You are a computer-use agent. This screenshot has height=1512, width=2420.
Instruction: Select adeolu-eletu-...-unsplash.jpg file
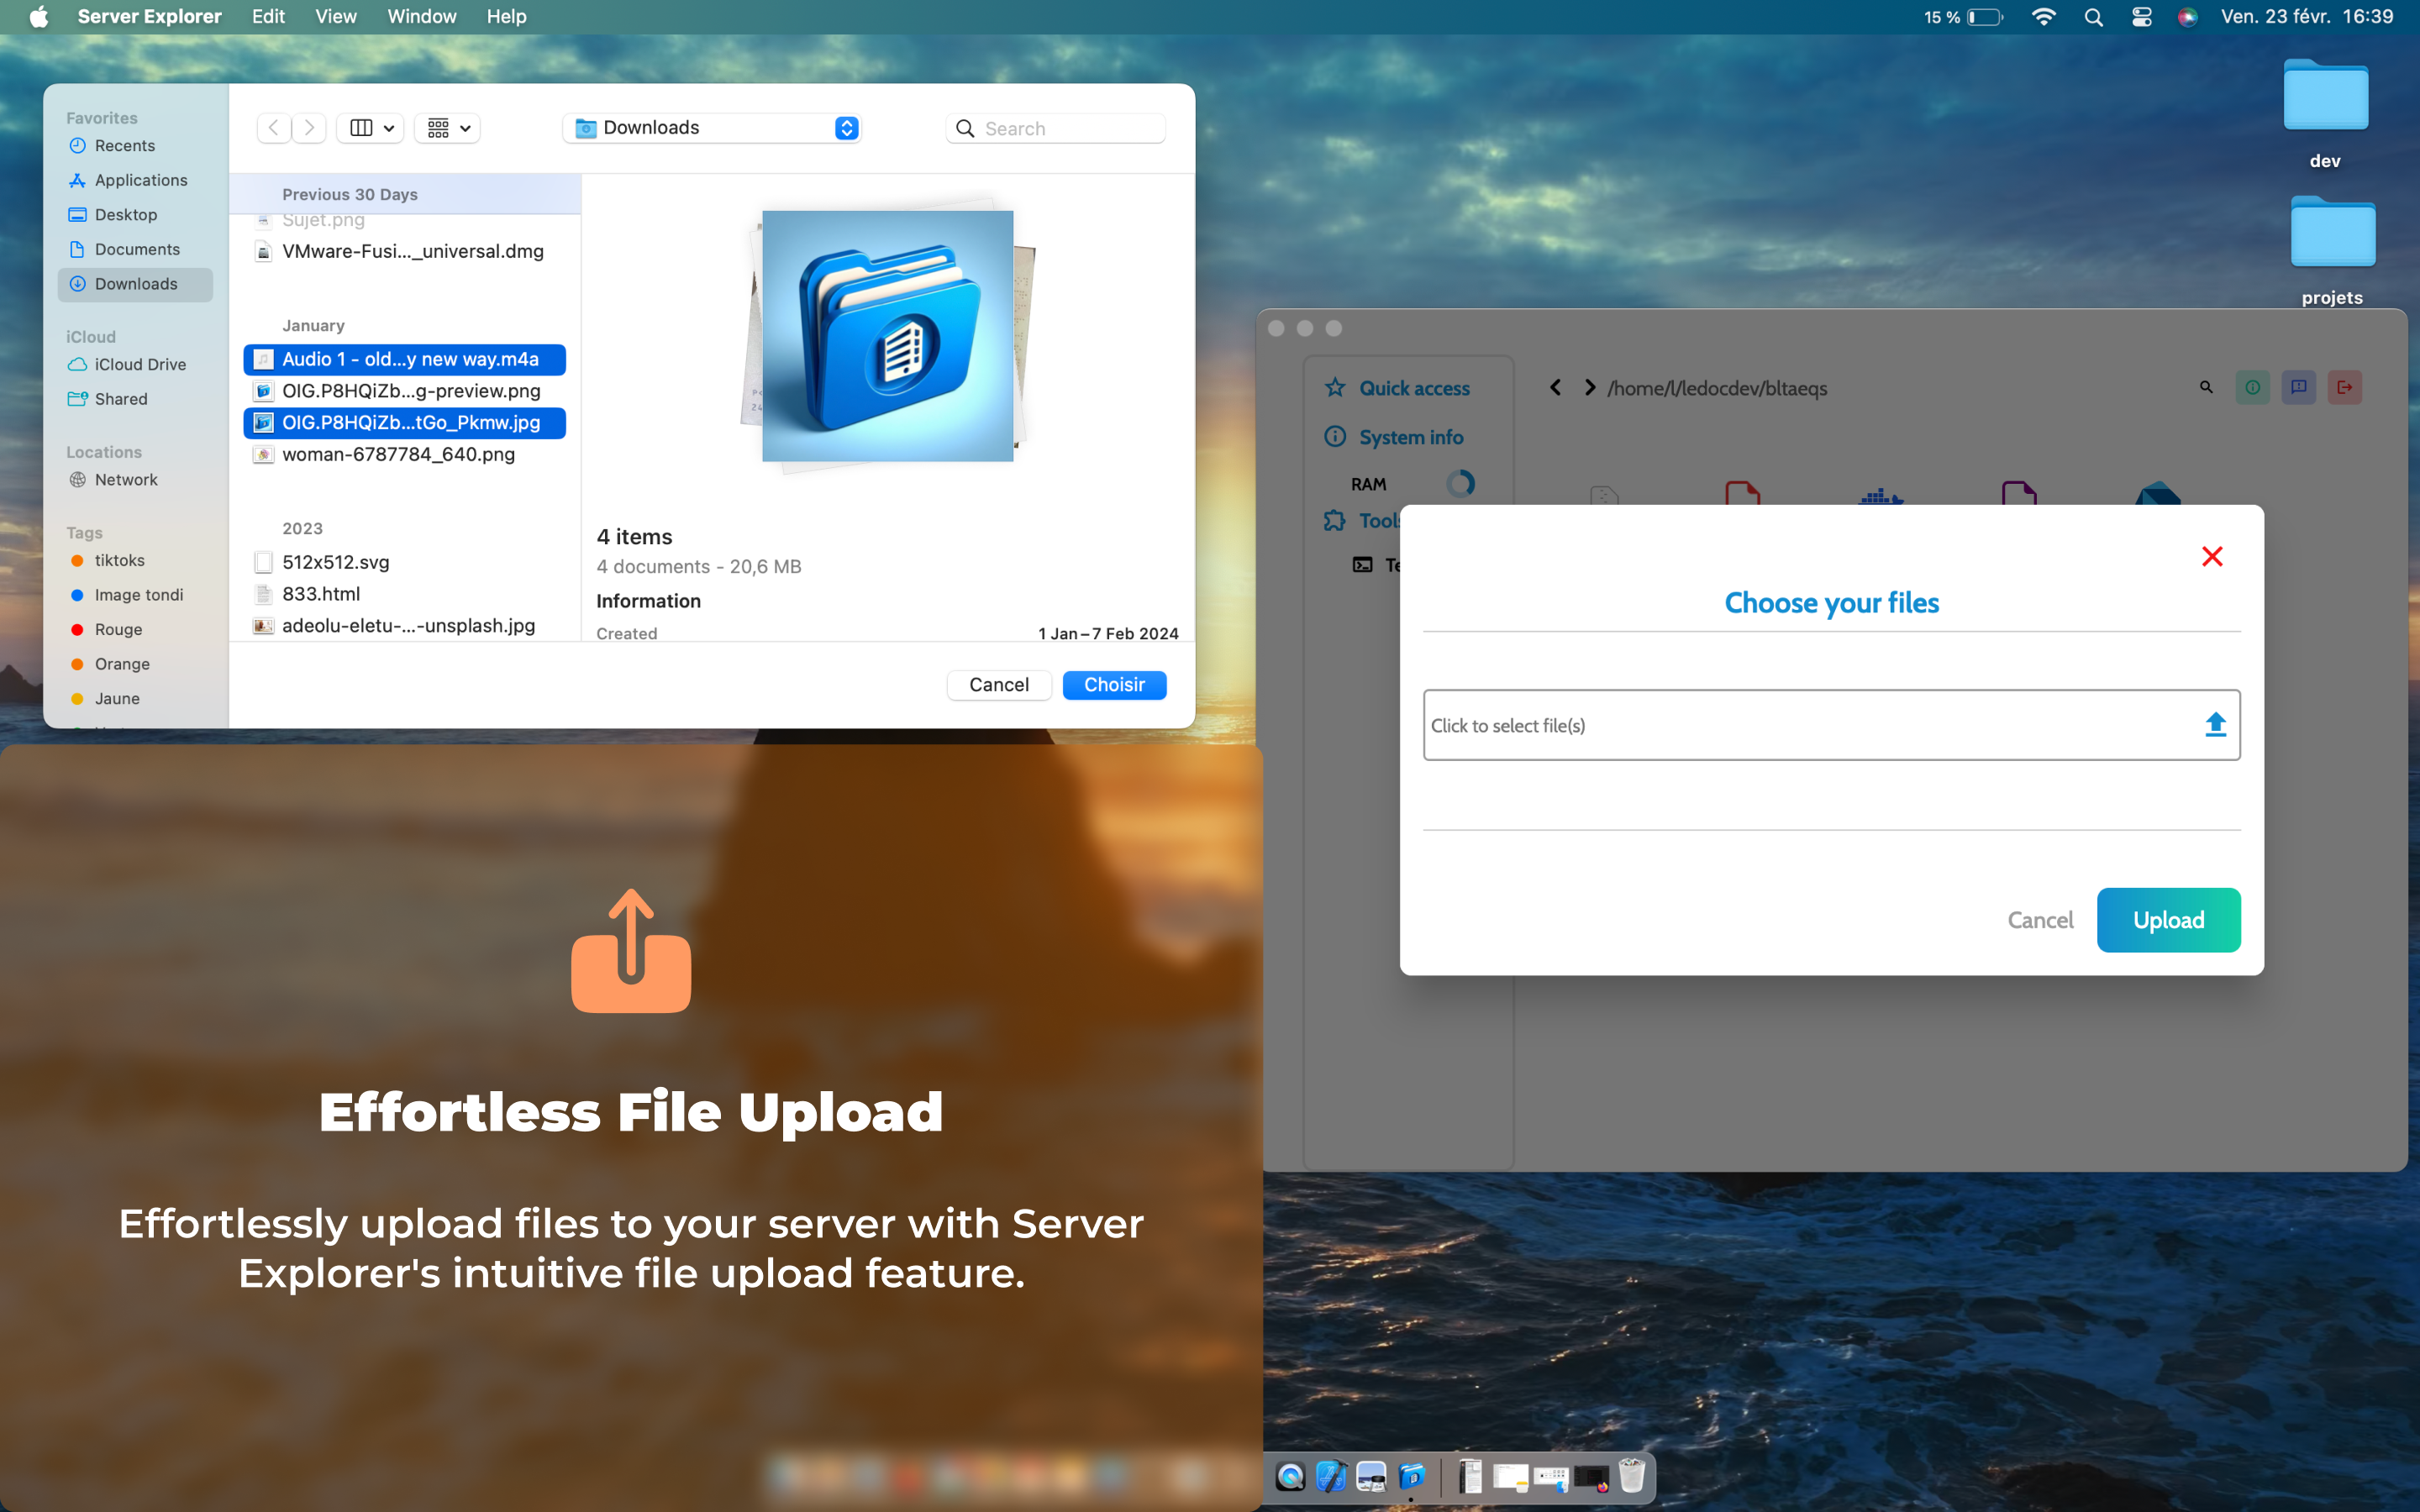tap(404, 626)
